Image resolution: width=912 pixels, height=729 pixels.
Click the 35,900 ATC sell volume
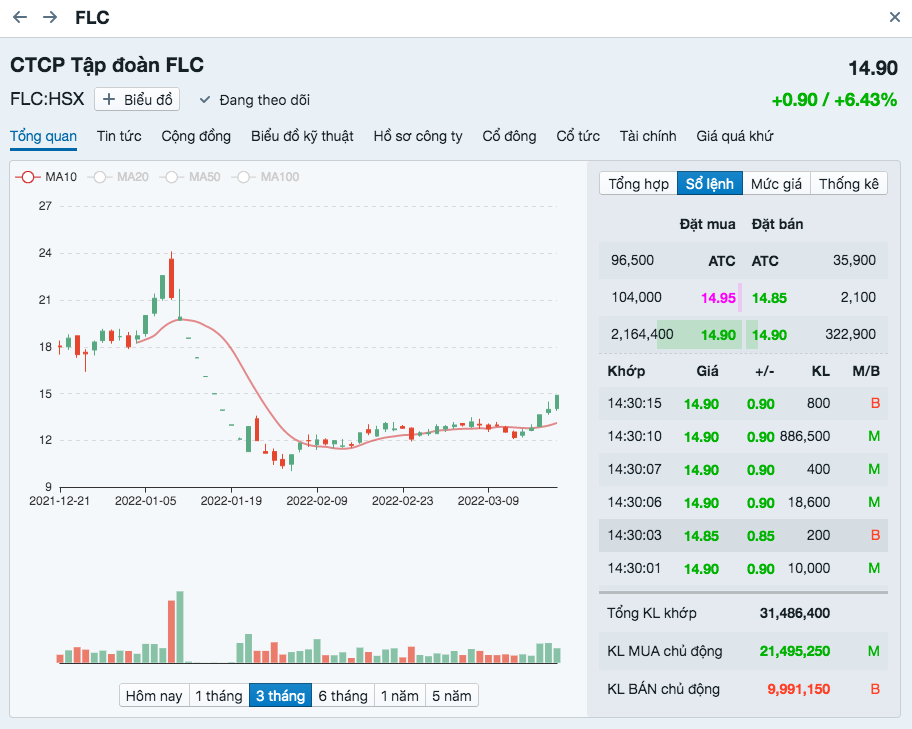pos(854,260)
